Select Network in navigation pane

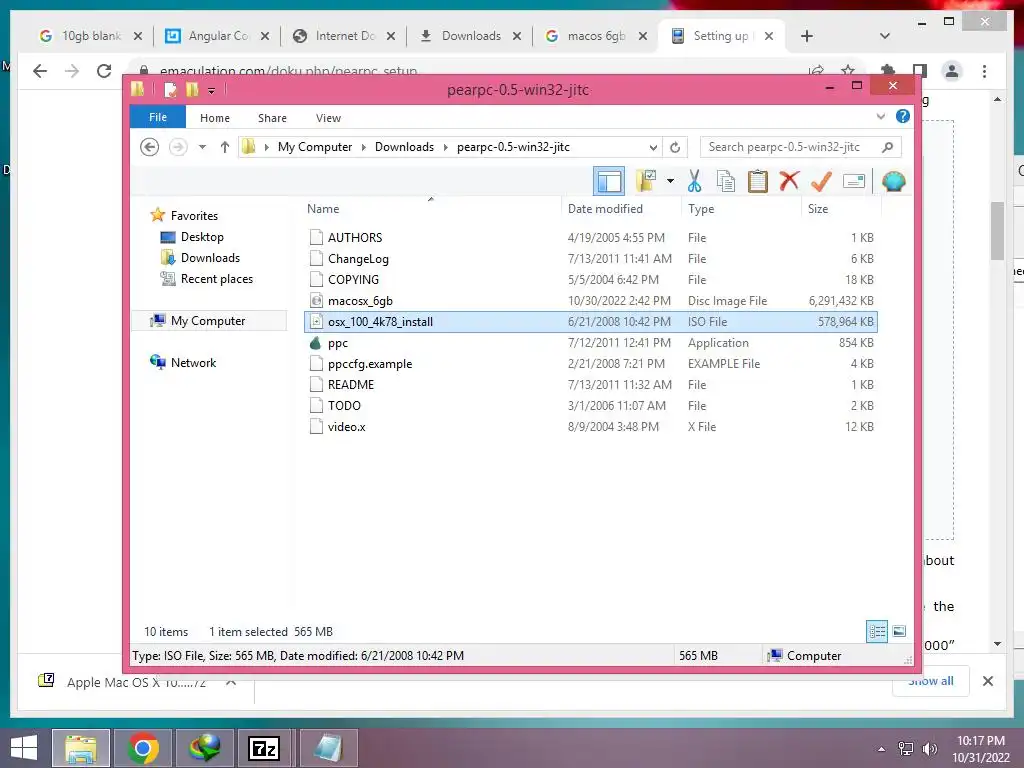tap(193, 362)
